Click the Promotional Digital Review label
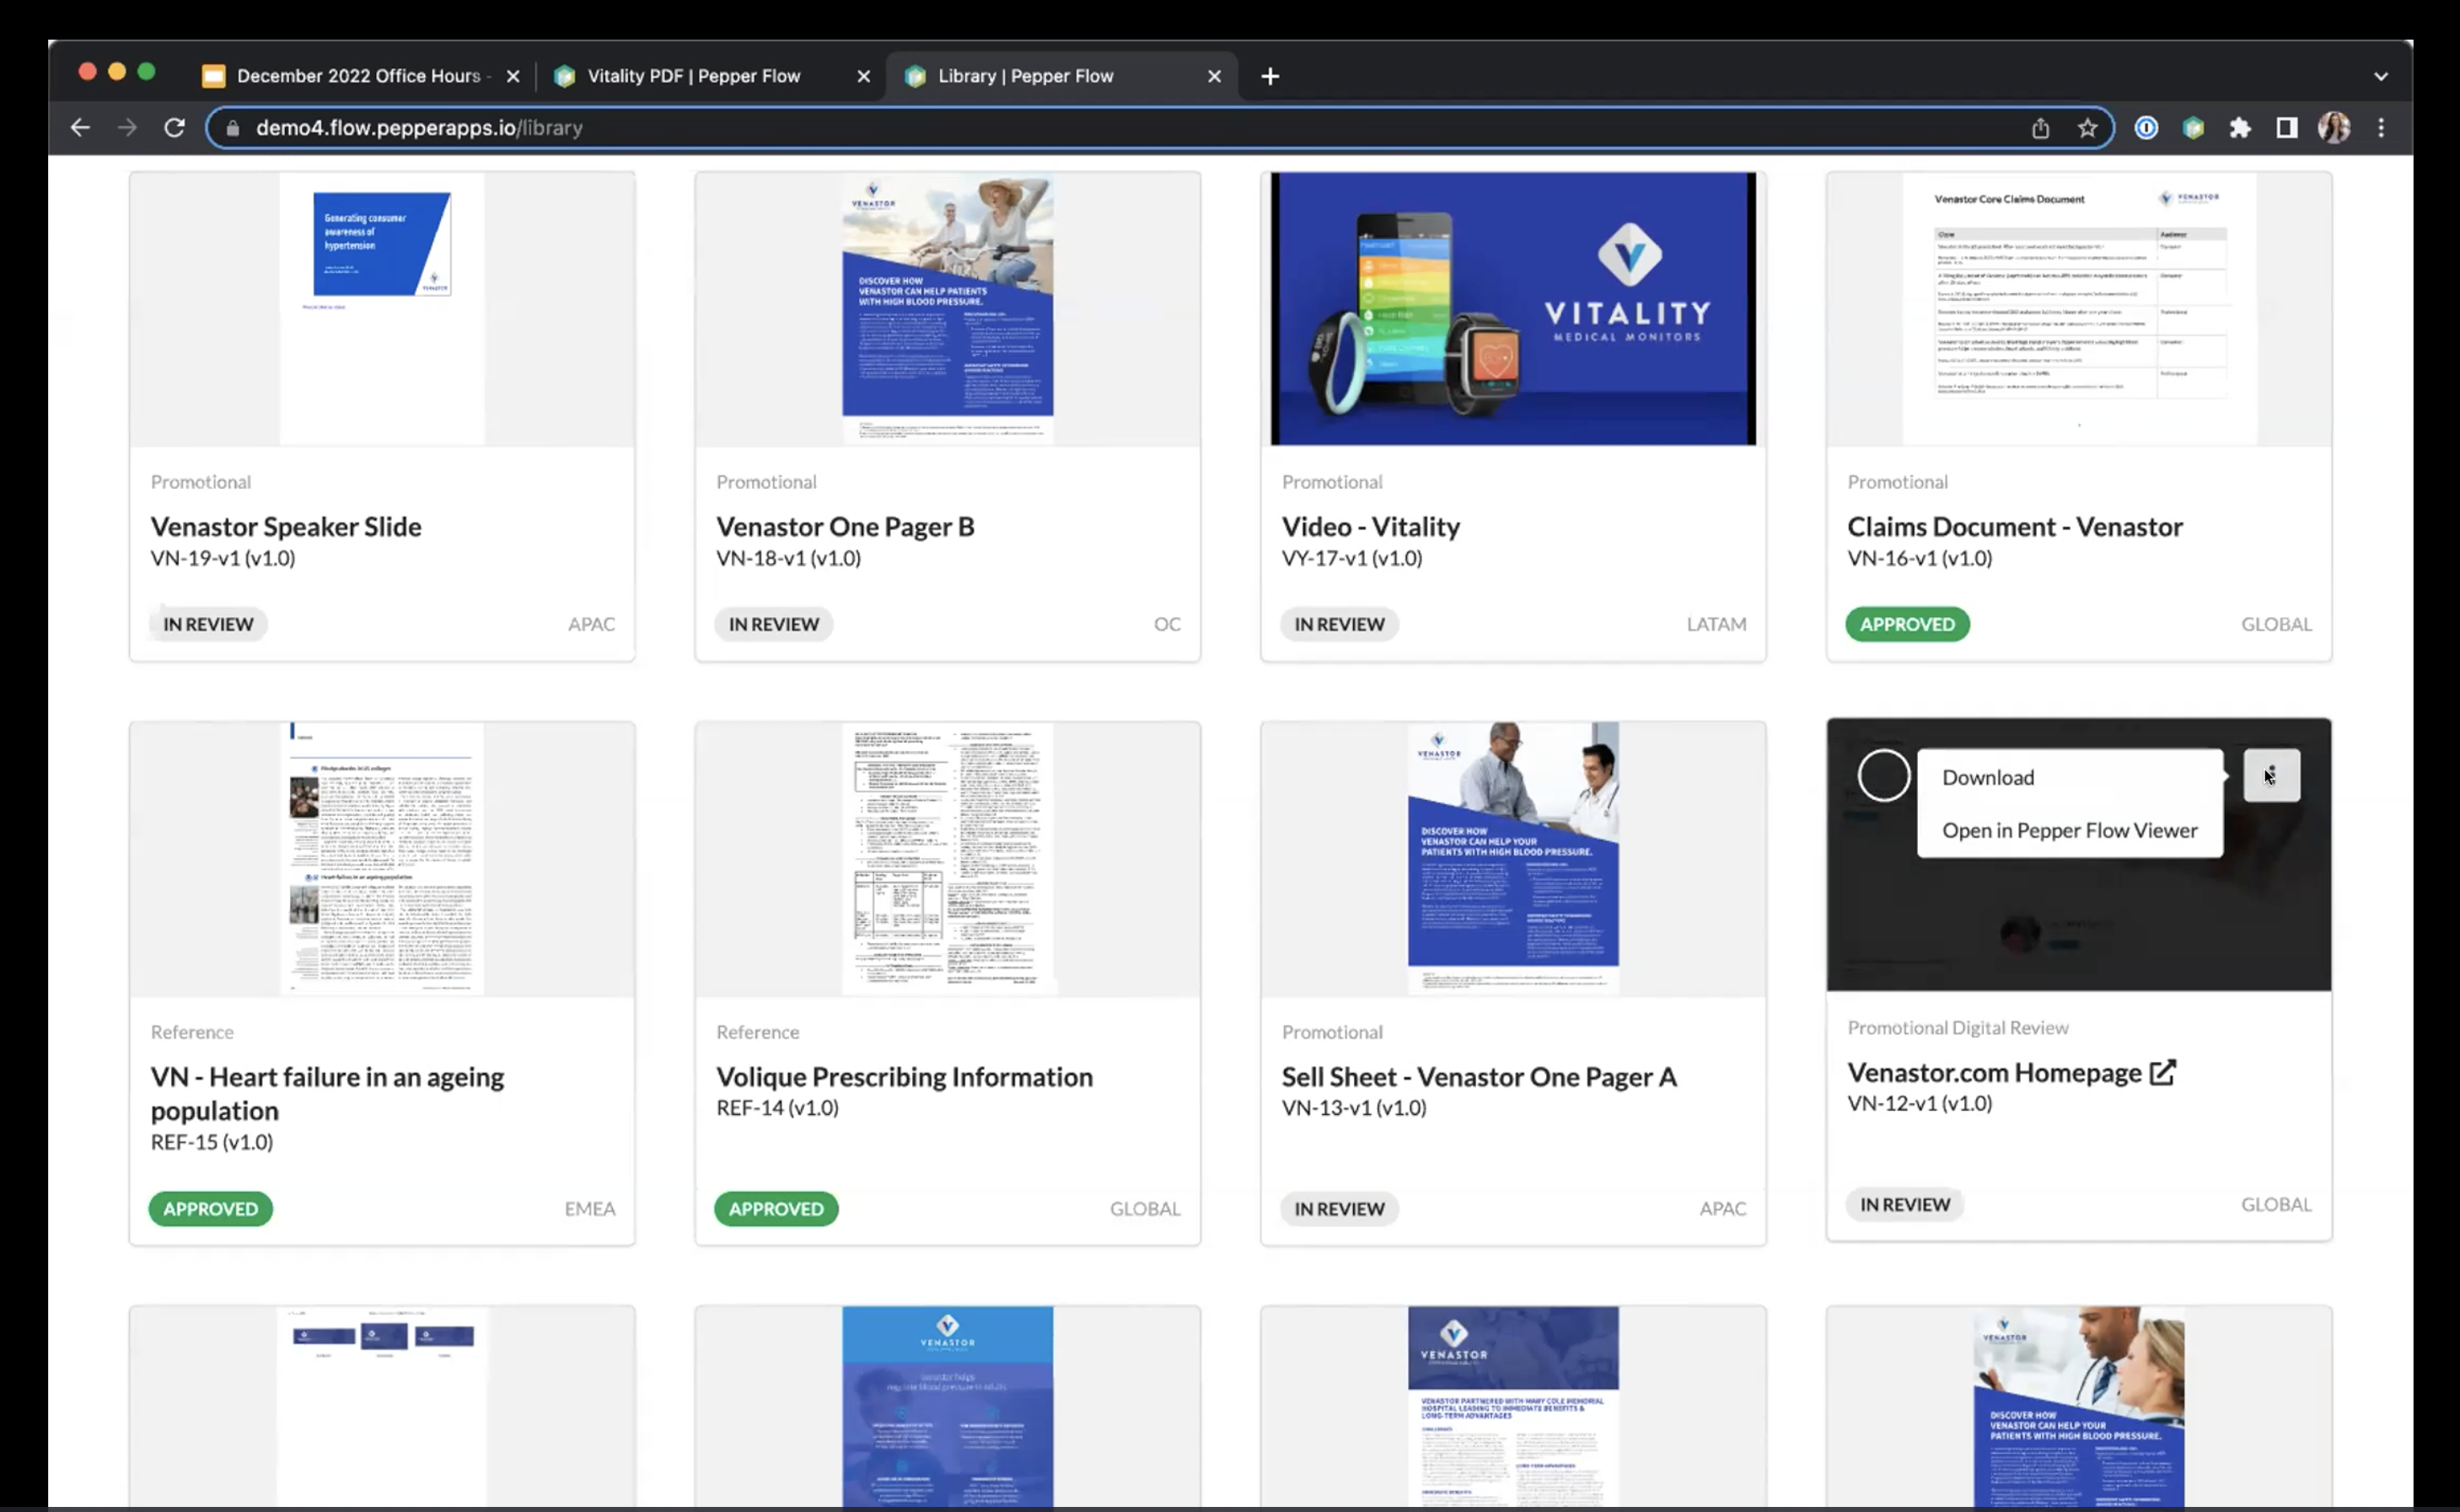The height and width of the screenshot is (1512, 2460). 1958,1027
